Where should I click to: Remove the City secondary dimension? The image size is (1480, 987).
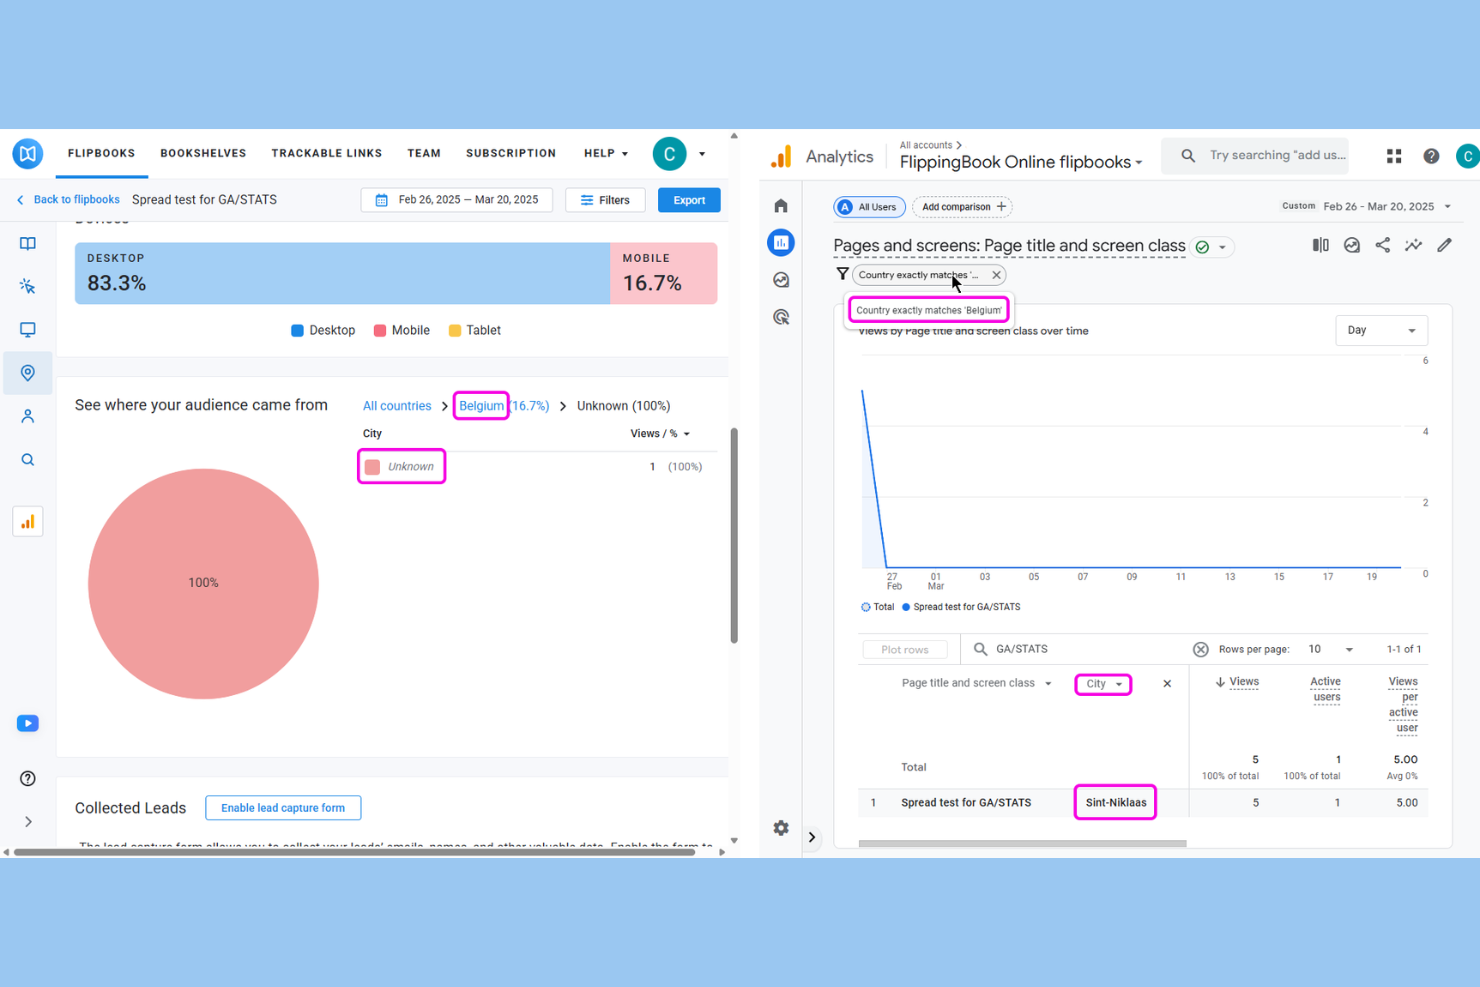pos(1167,684)
